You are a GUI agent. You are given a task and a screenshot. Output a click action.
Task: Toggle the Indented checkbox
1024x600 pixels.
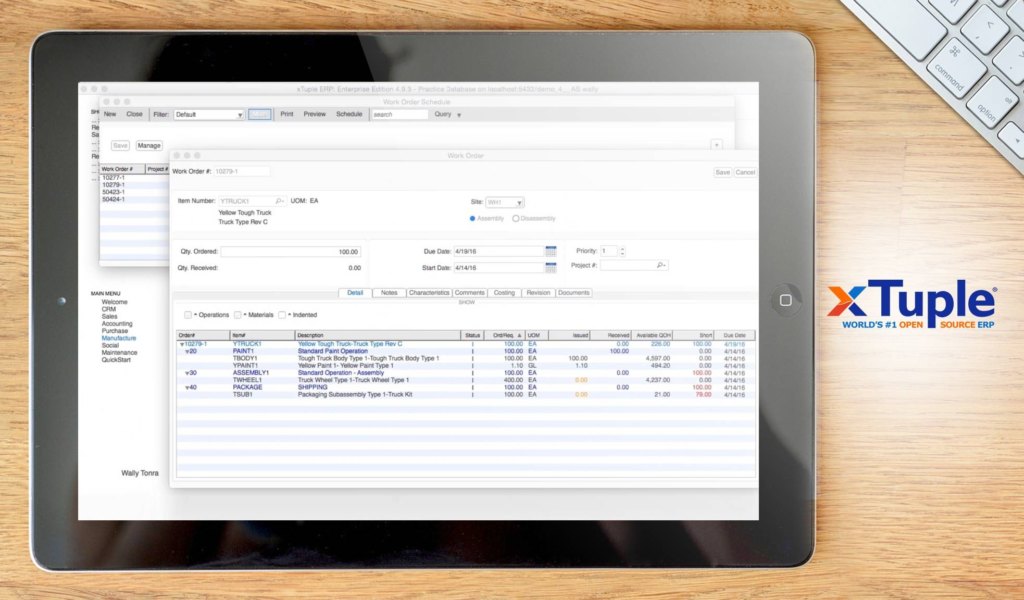pyautogui.click(x=283, y=315)
